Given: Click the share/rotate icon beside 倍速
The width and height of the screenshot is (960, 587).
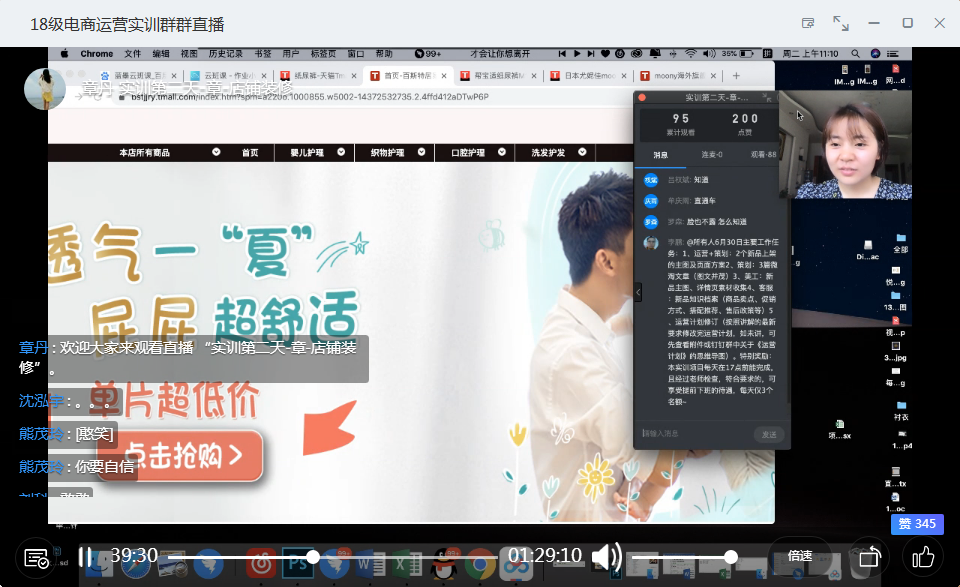Looking at the screenshot, I should 869,556.
